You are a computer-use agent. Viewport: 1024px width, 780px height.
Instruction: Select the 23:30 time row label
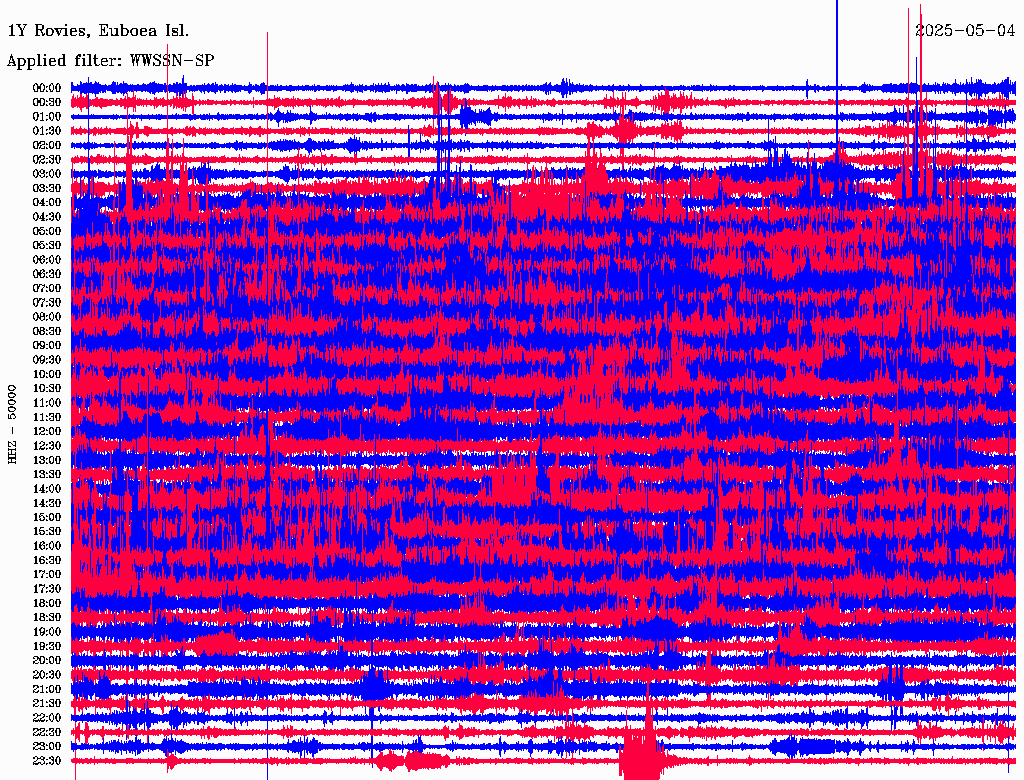(x=47, y=760)
